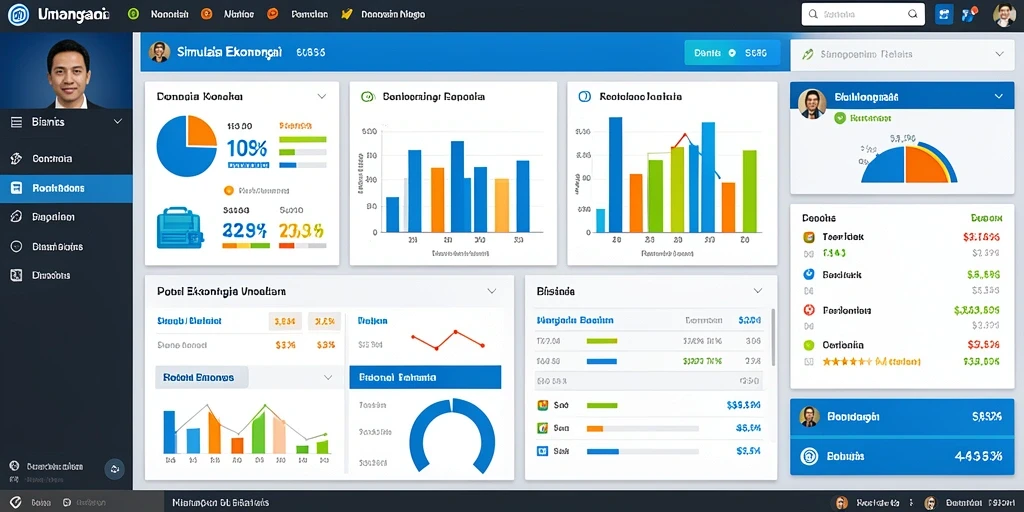This screenshot has height=512, width=1024.
Task: Select the highlighted Rookddons sidebar item
Action: [x=66, y=188]
